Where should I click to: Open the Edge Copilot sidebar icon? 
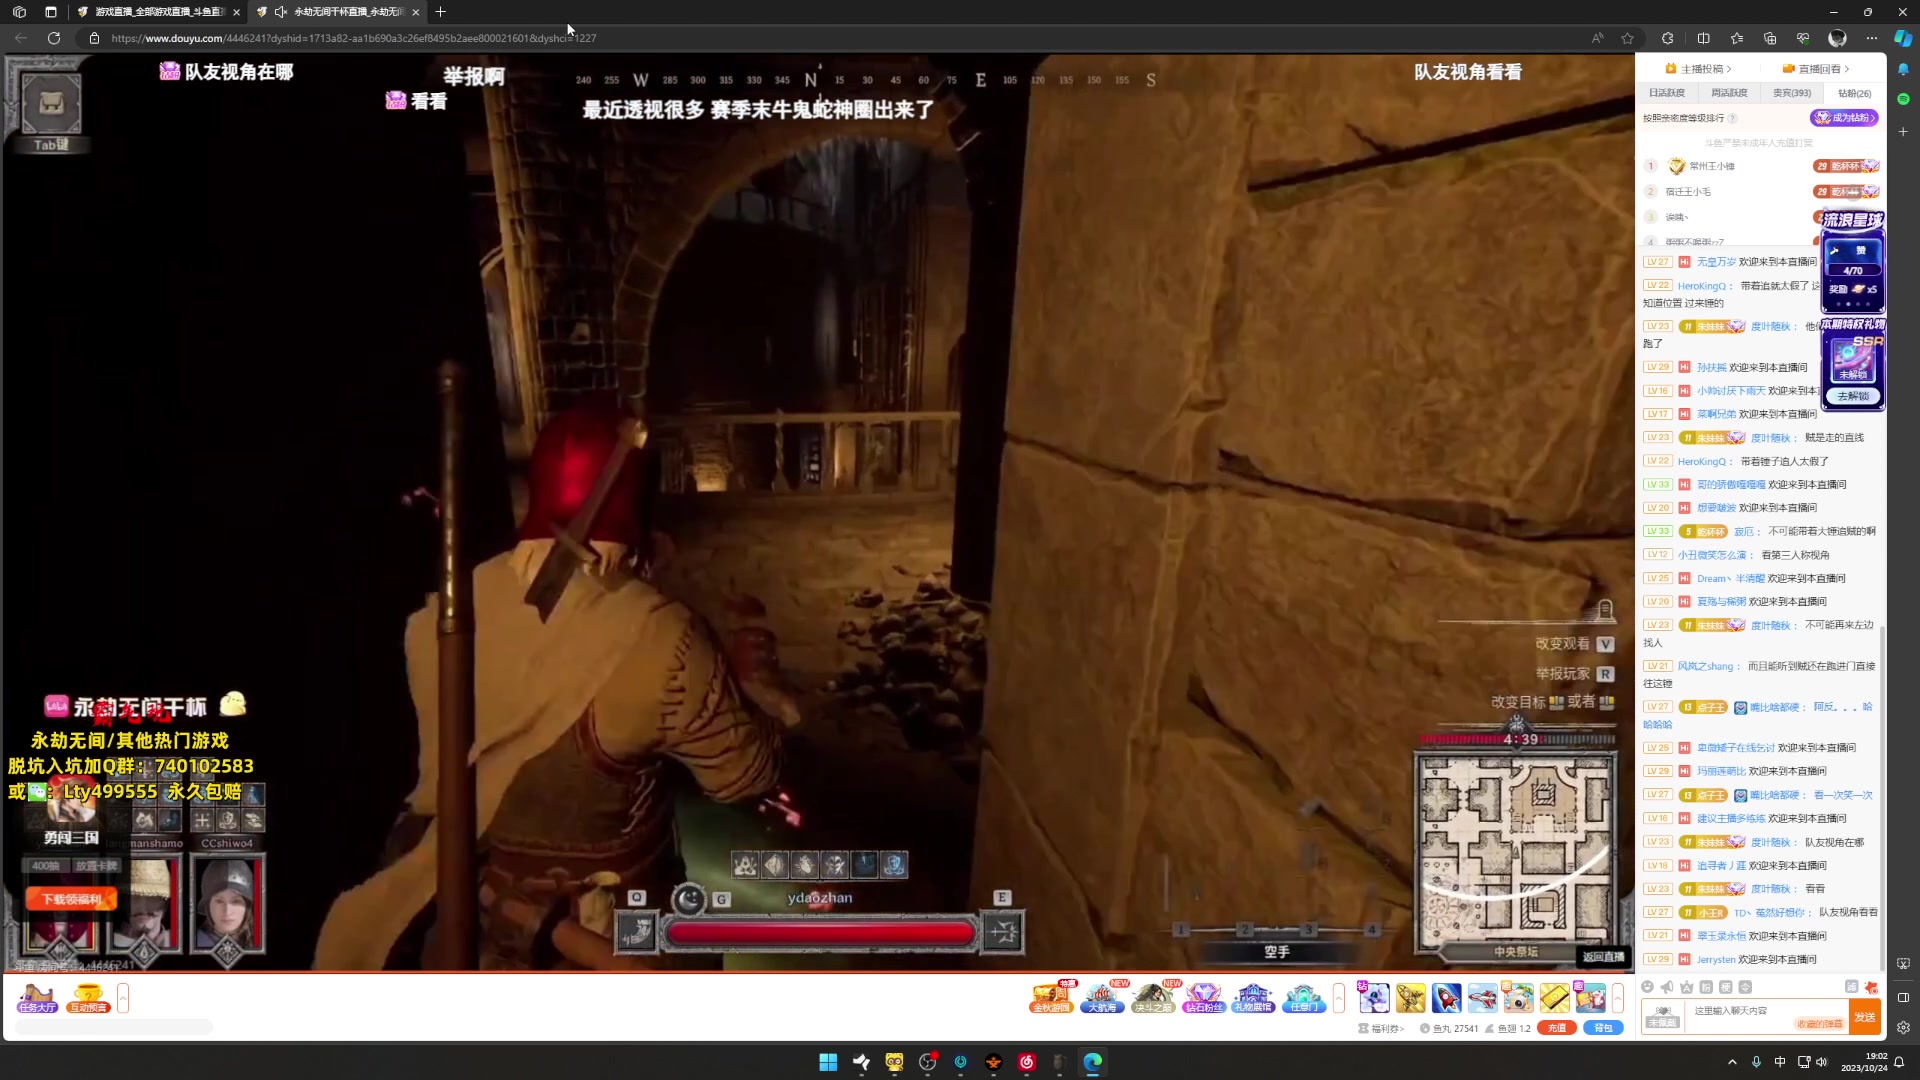tap(1903, 38)
